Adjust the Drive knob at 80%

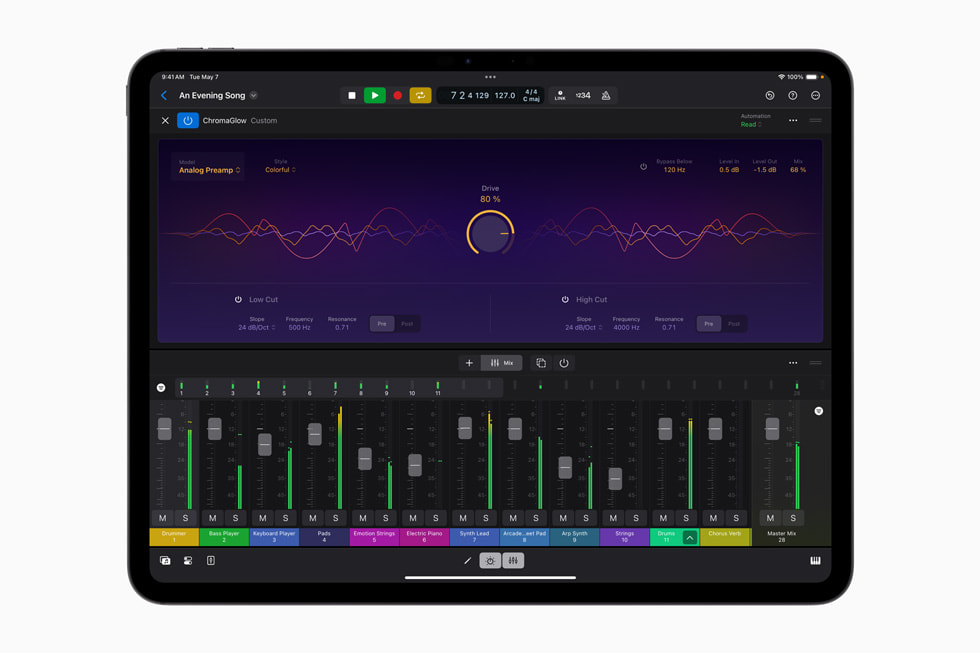pyautogui.click(x=490, y=232)
